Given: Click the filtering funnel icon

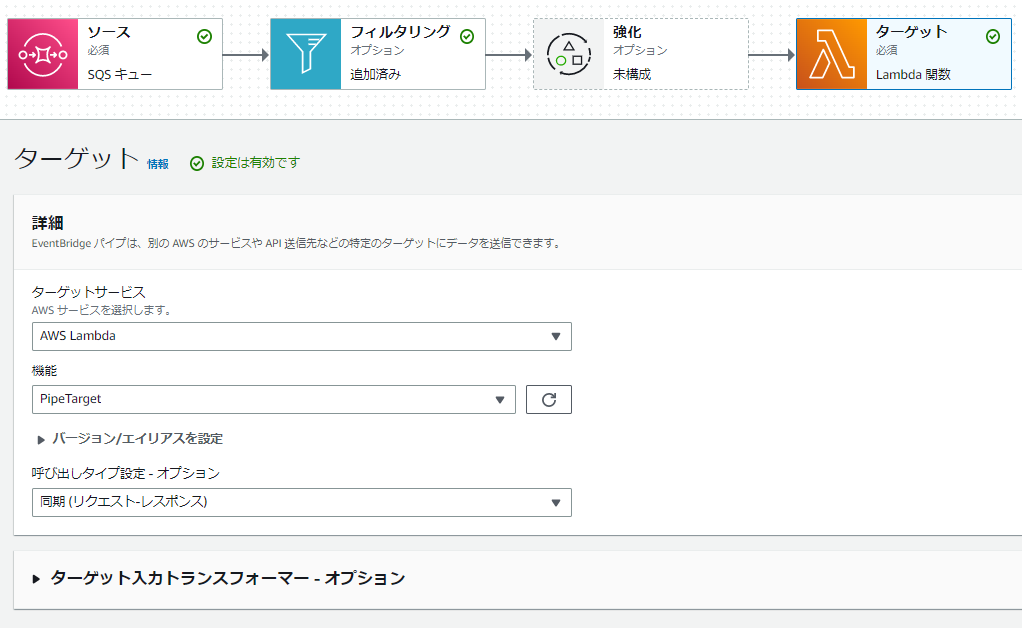Looking at the screenshot, I should click(306, 54).
